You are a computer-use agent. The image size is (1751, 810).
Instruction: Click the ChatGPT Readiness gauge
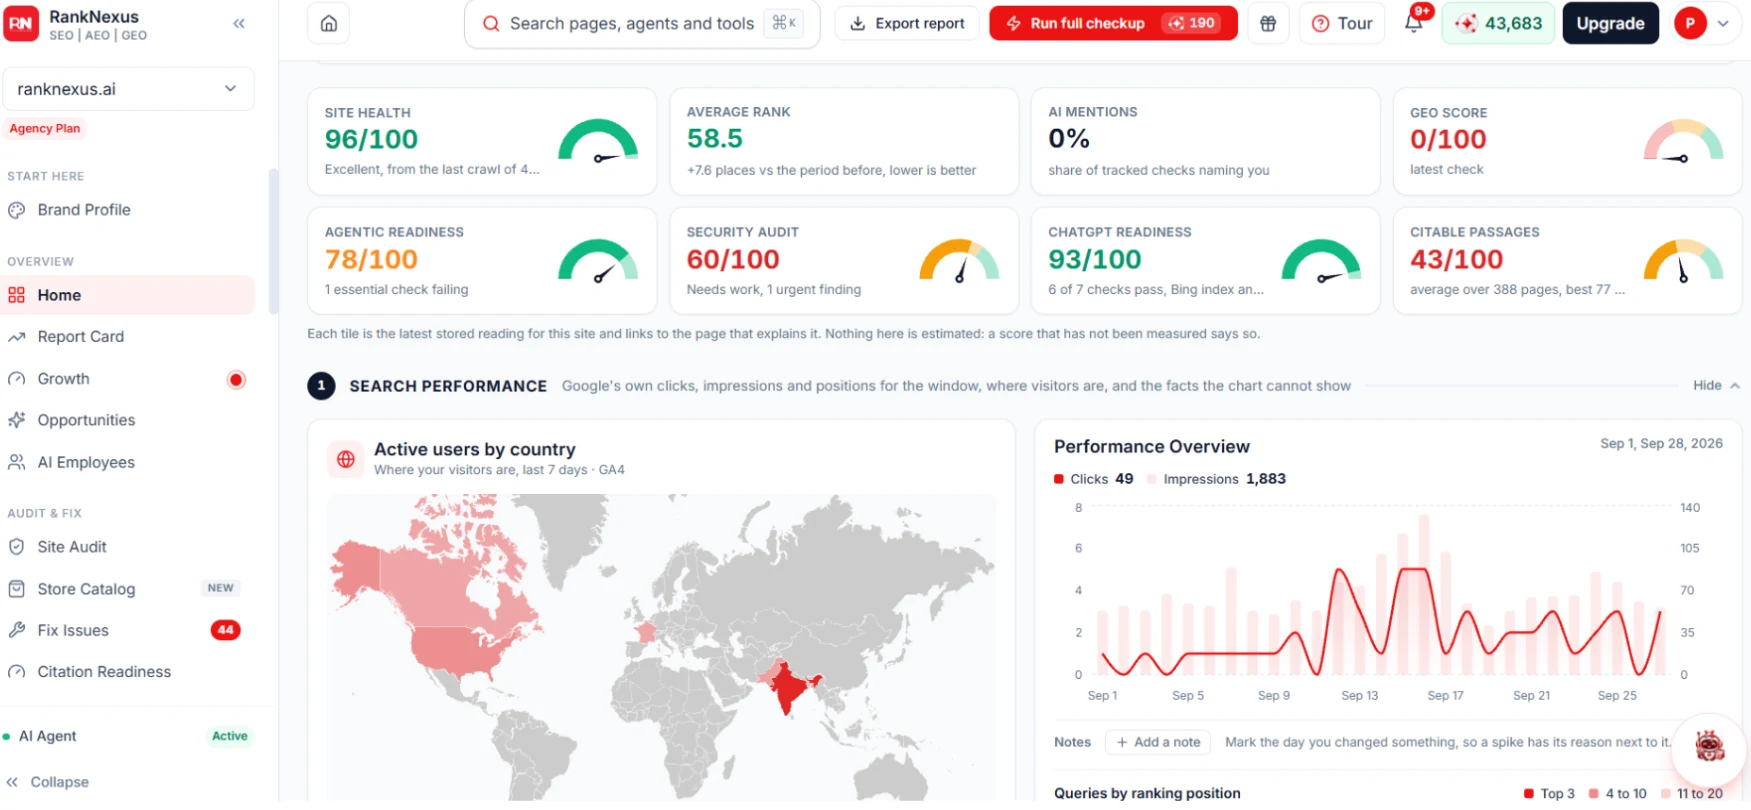[x=1322, y=261]
